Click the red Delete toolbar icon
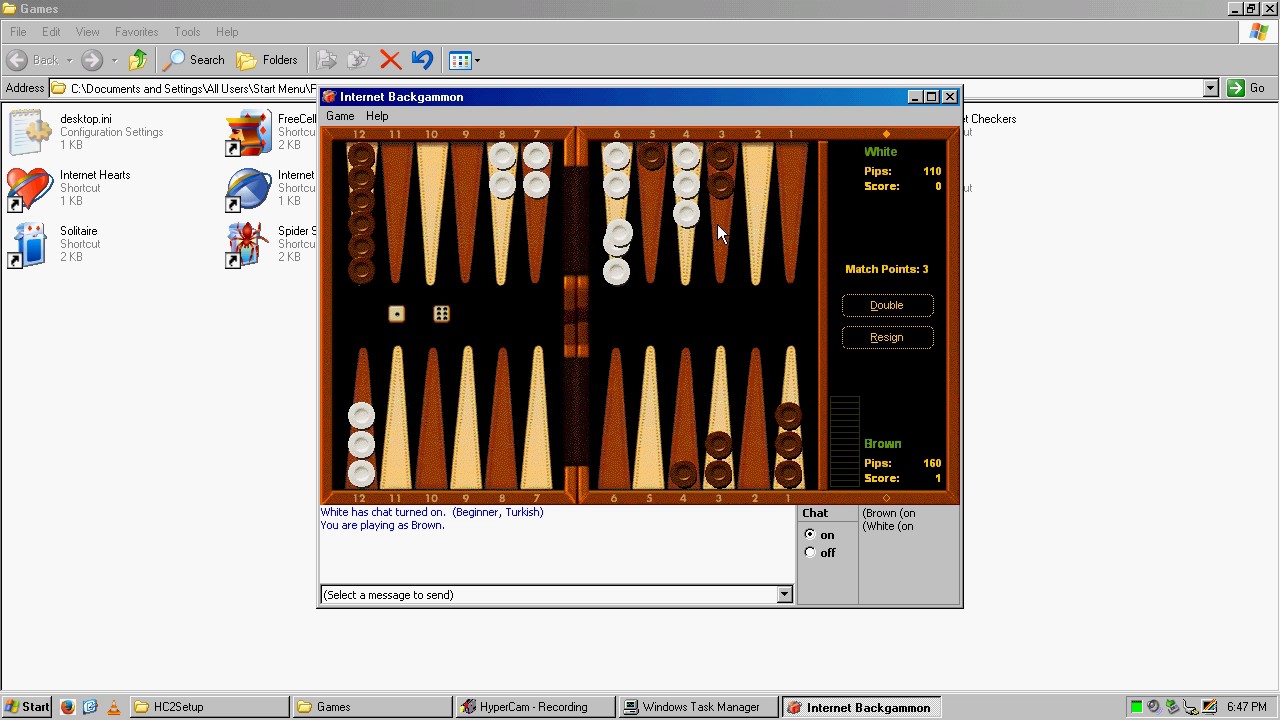Image resolution: width=1280 pixels, height=720 pixels. [x=391, y=60]
